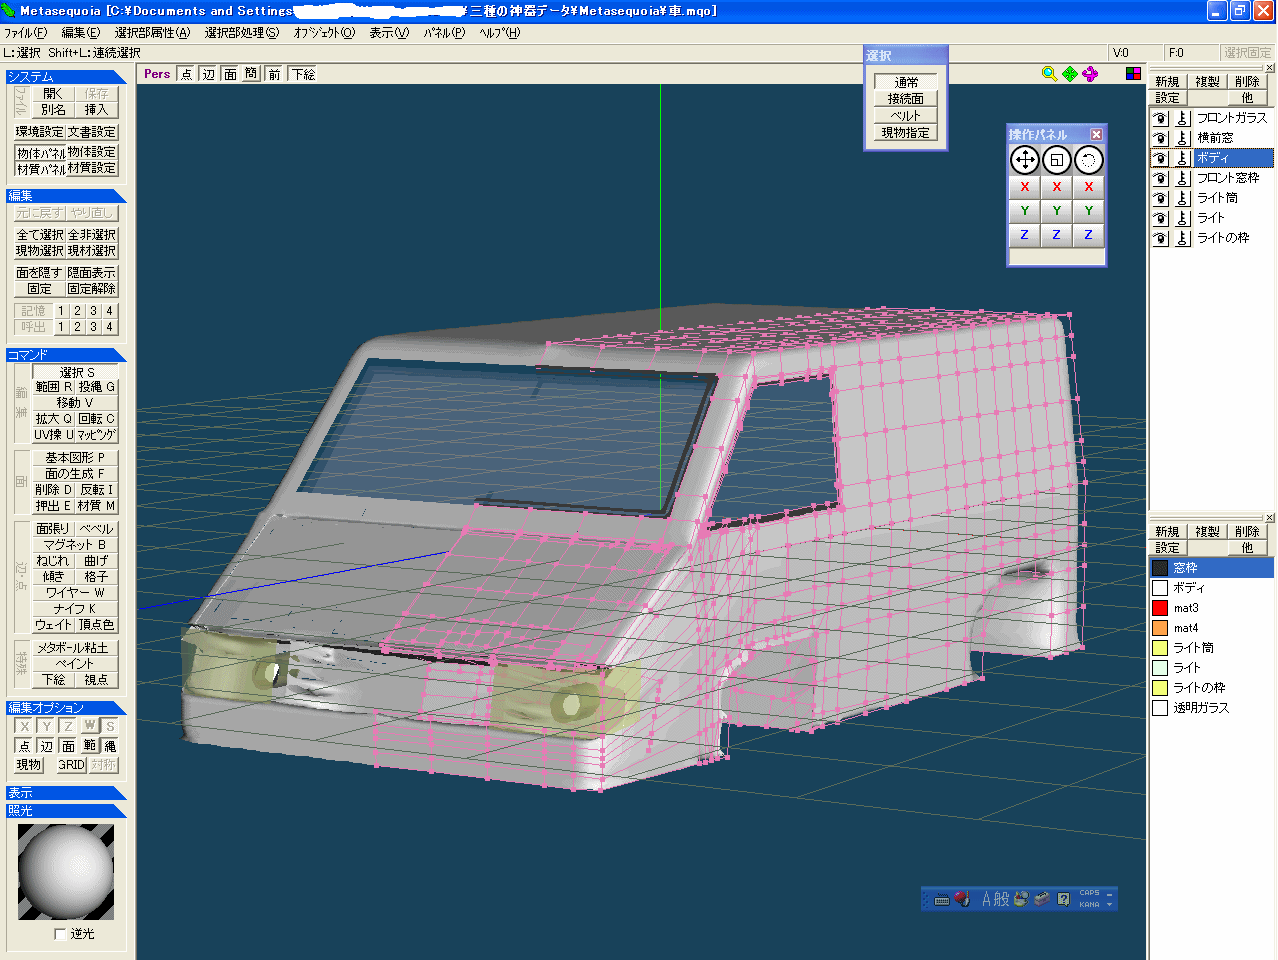Click the 全て選択 button

coord(40,235)
